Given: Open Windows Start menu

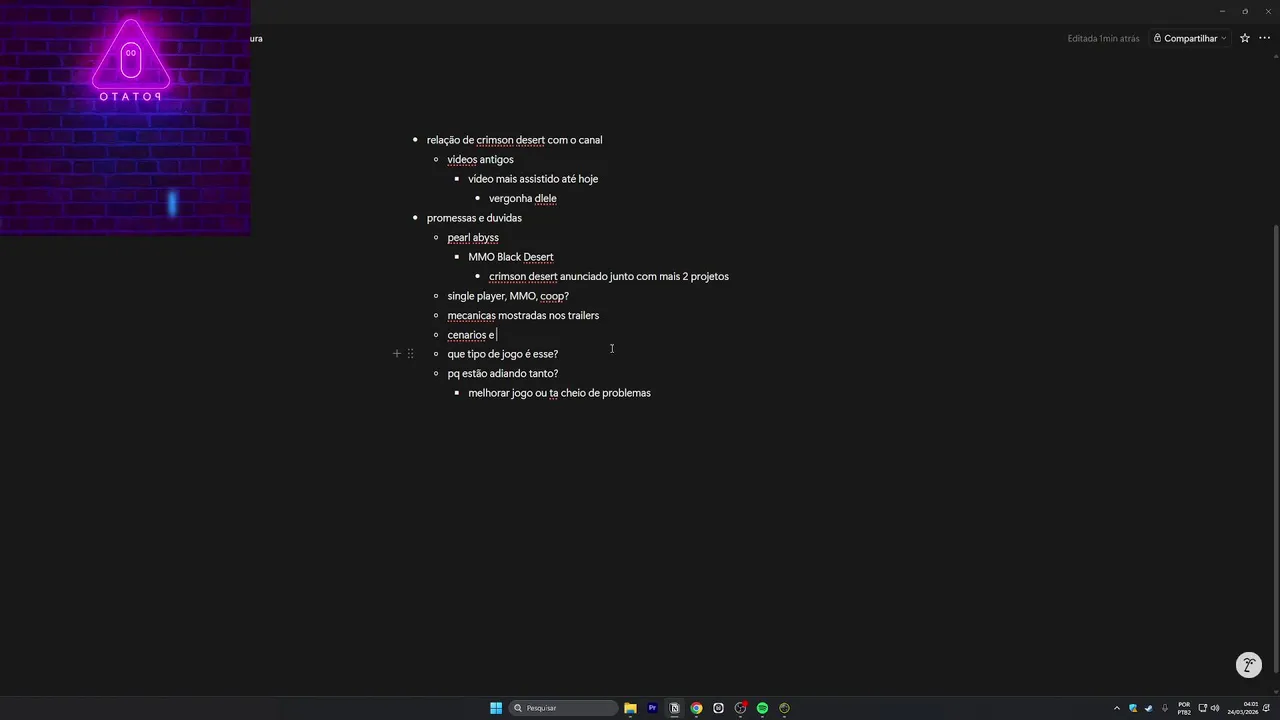Looking at the screenshot, I should pyautogui.click(x=496, y=708).
